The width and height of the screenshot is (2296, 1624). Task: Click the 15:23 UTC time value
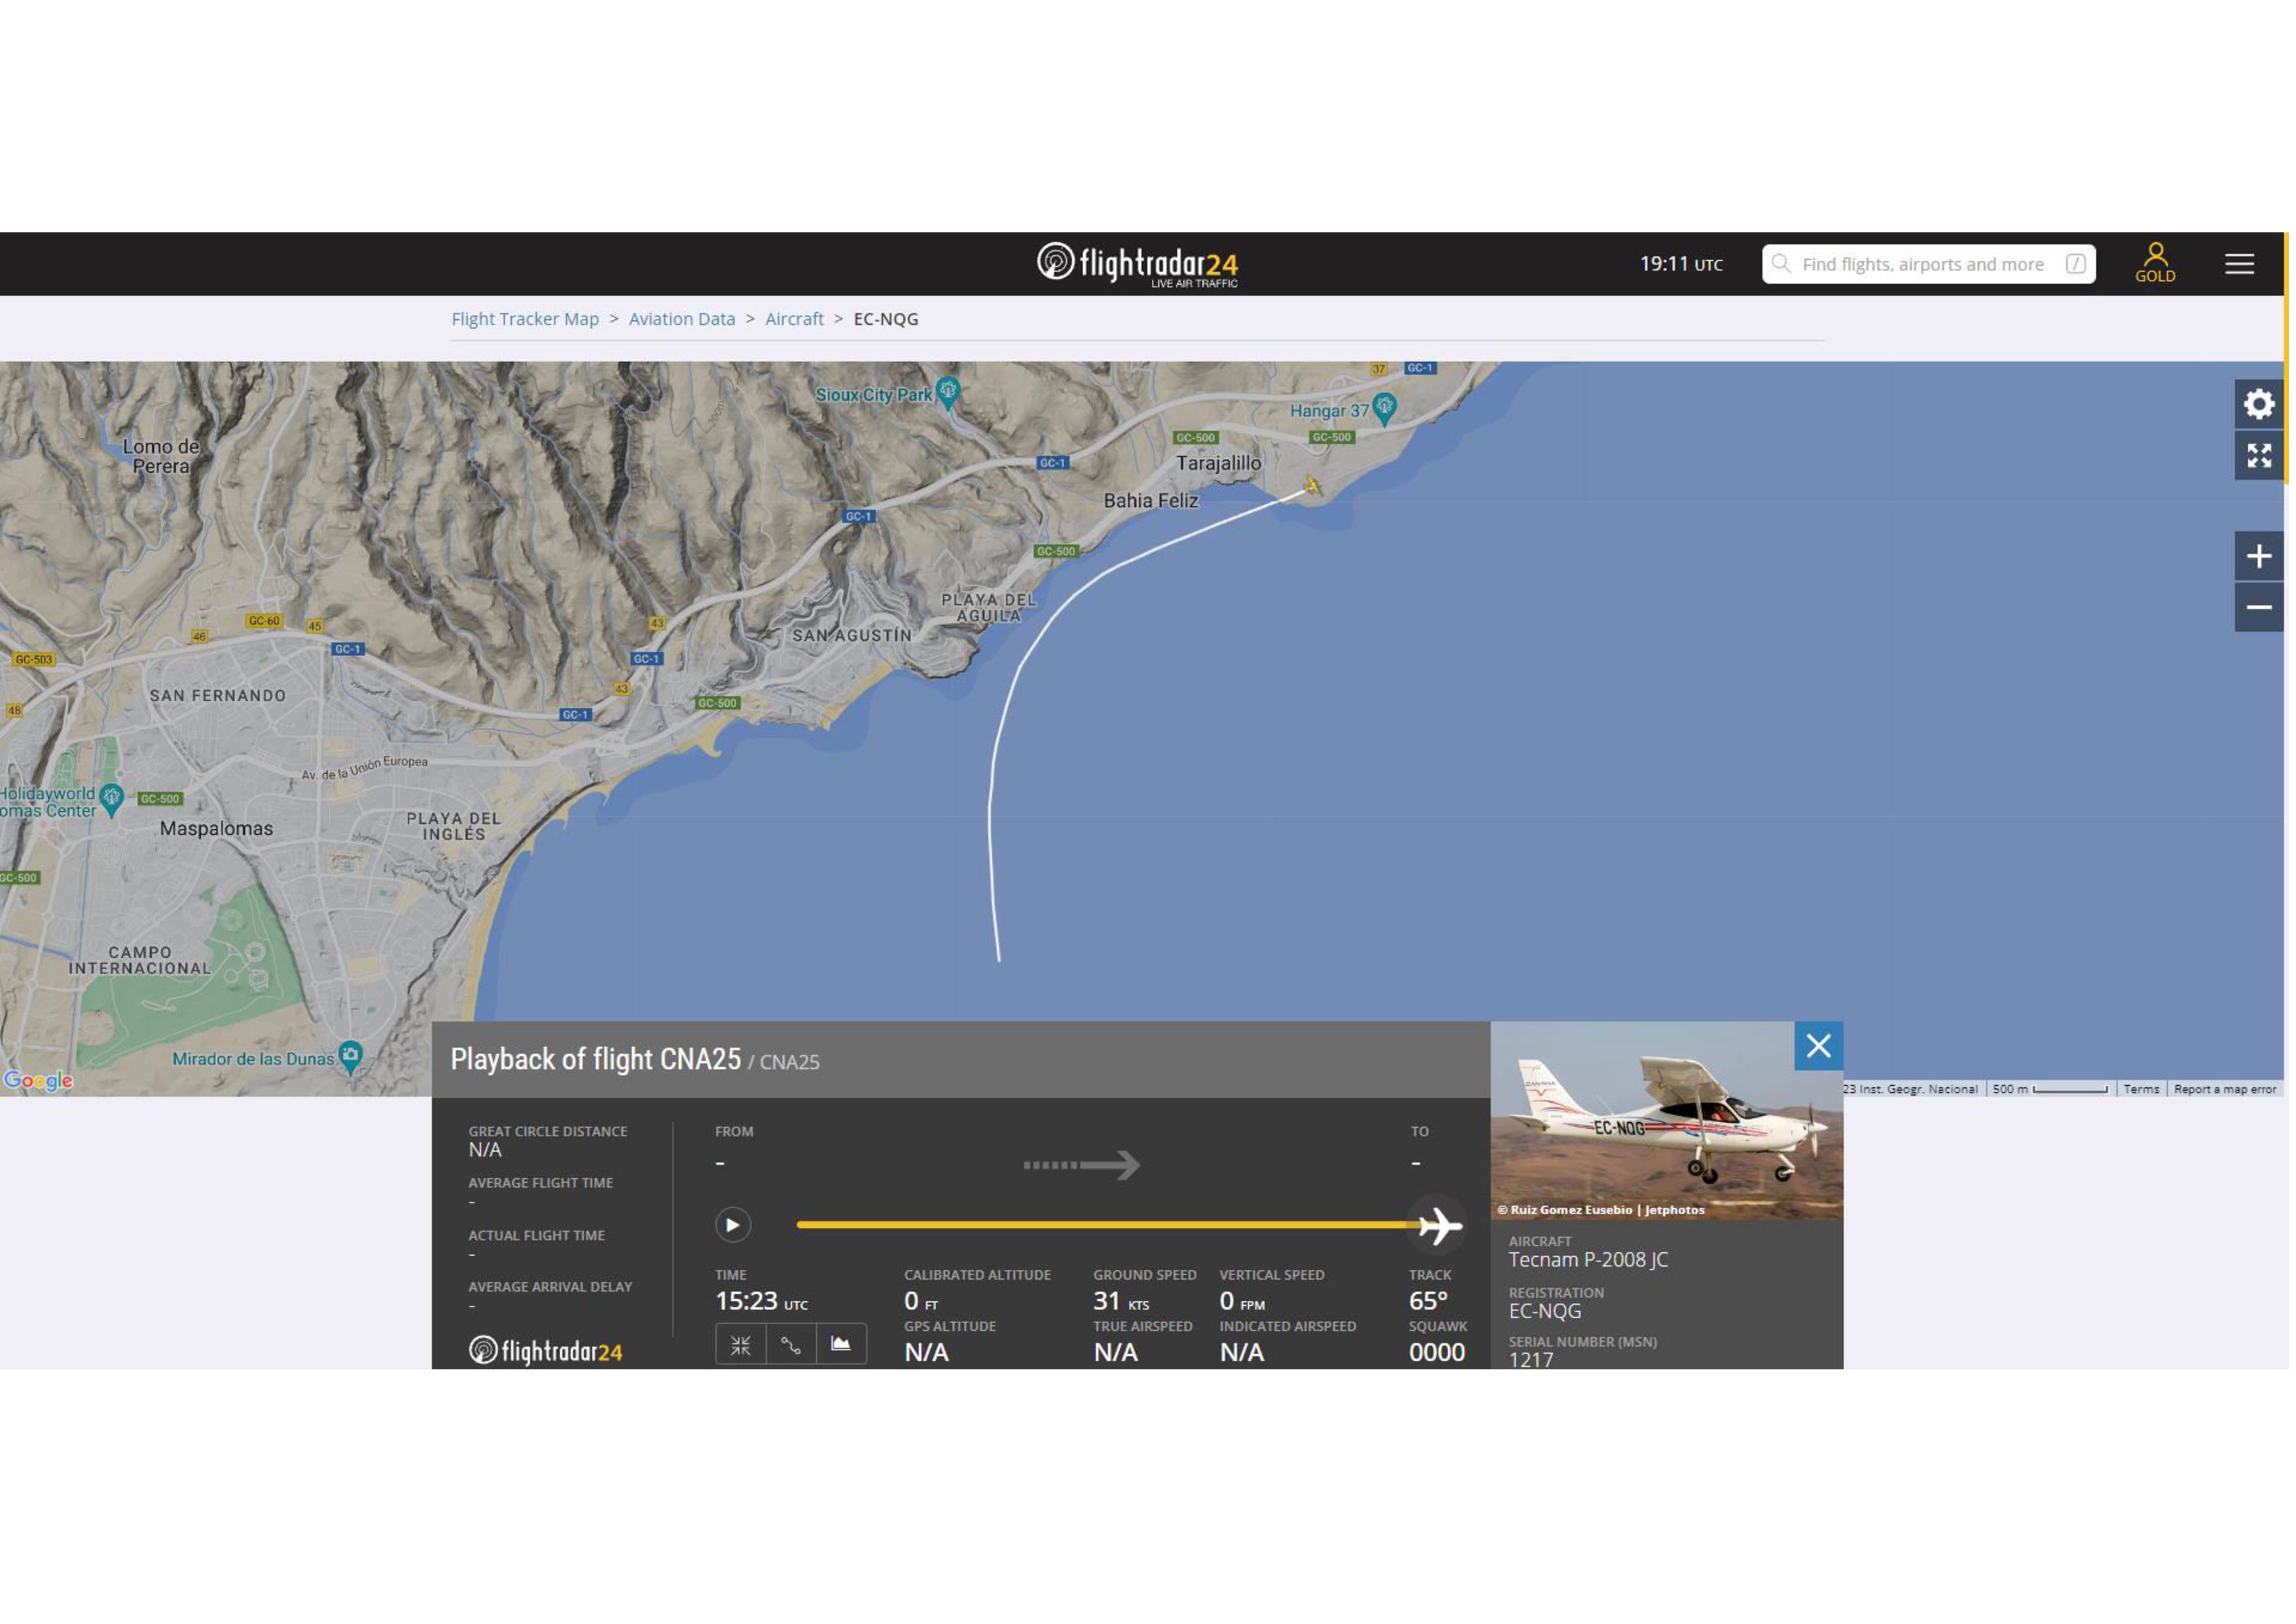(762, 1302)
